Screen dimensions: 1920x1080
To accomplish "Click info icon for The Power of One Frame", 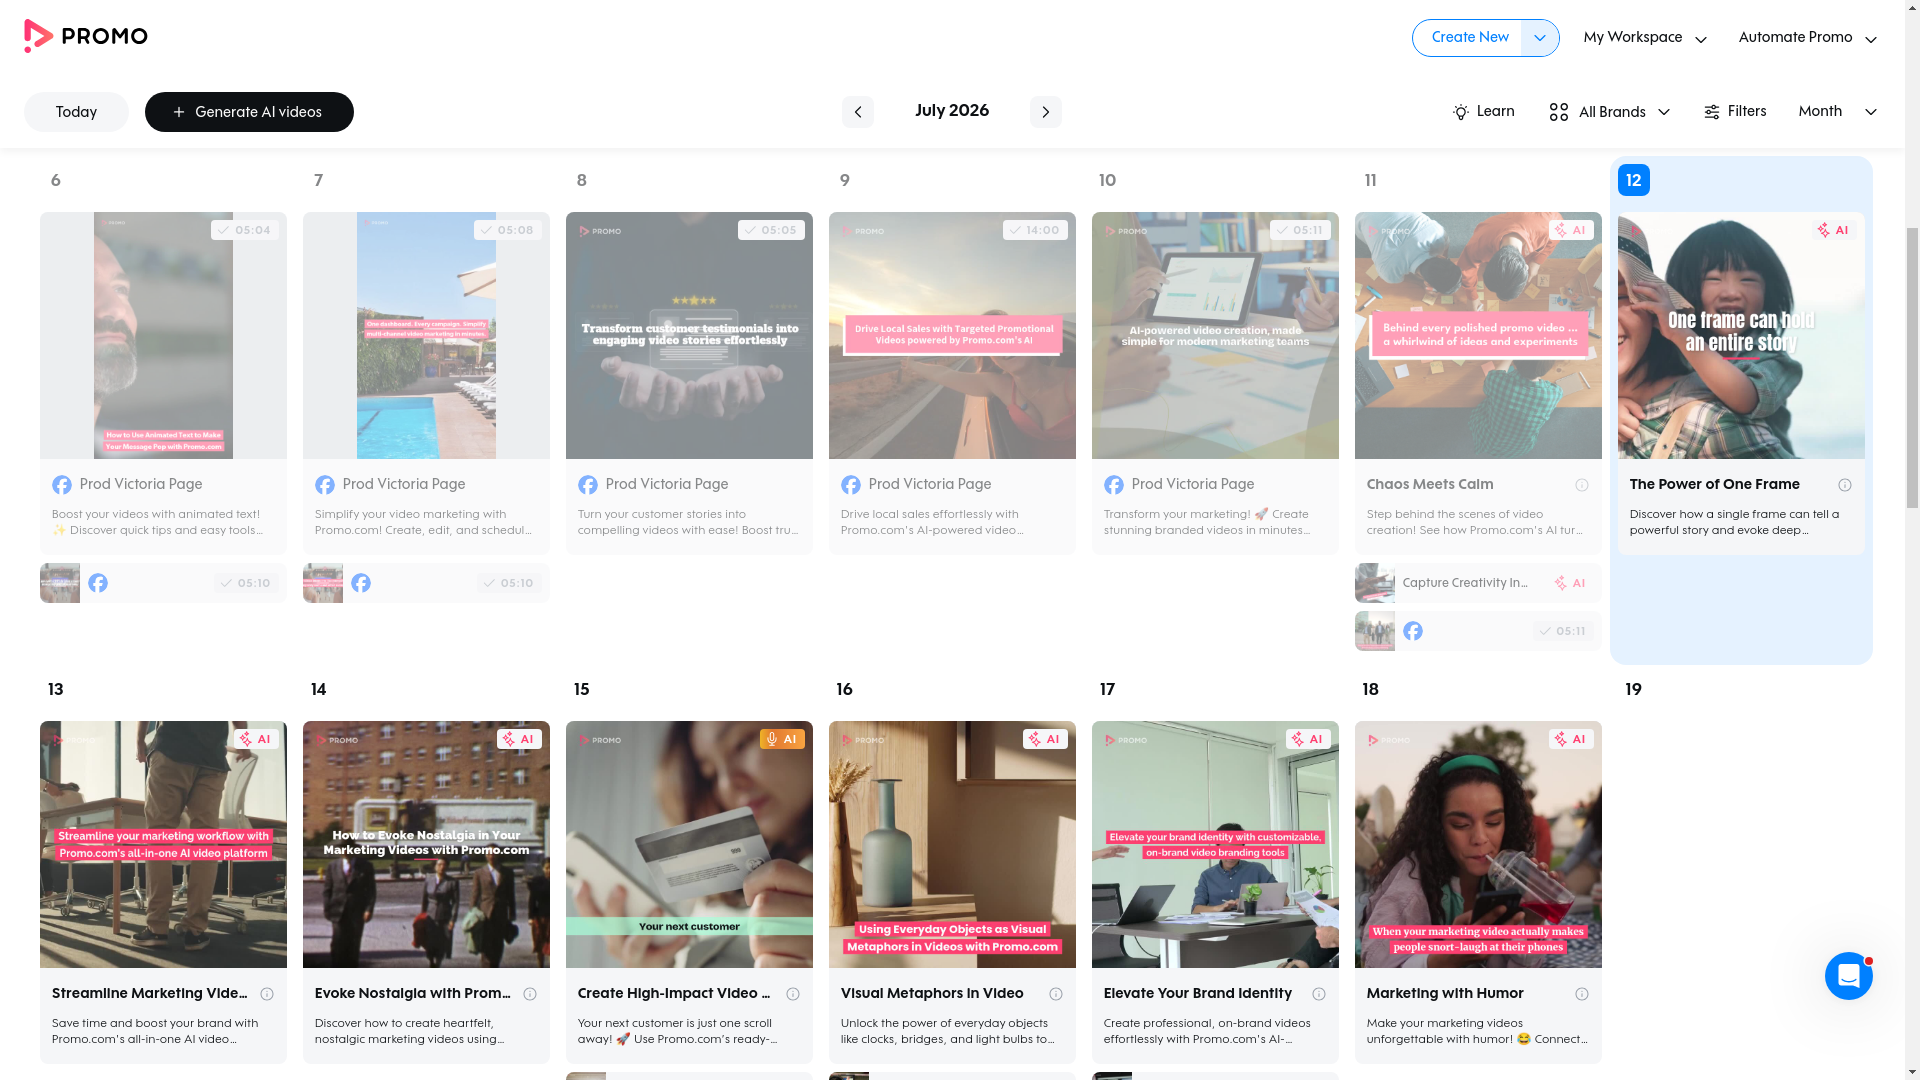I will click(x=1845, y=485).
